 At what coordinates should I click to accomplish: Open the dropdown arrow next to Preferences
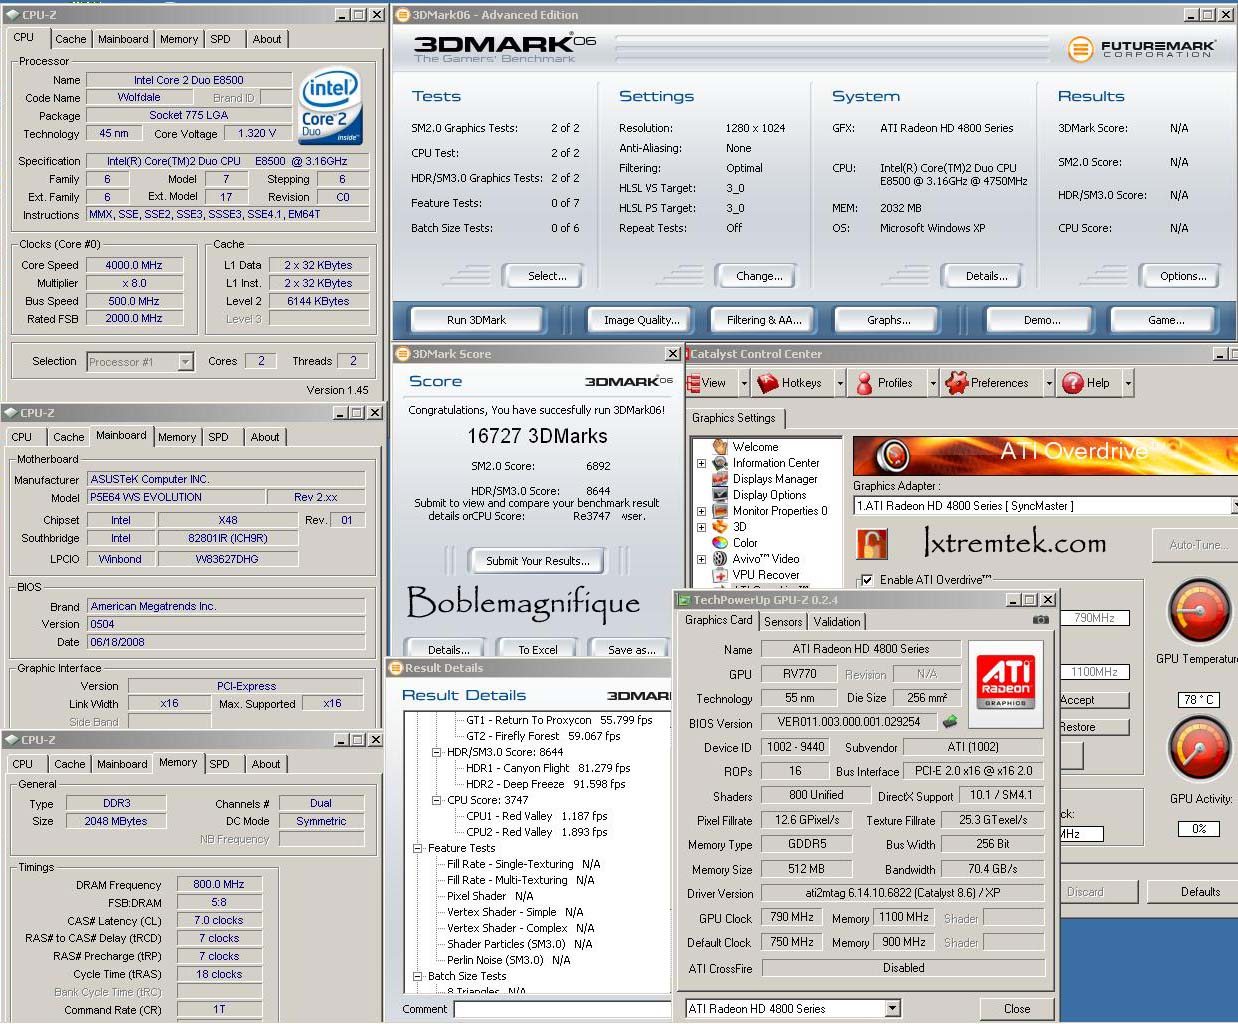[x=1048, y=383]
